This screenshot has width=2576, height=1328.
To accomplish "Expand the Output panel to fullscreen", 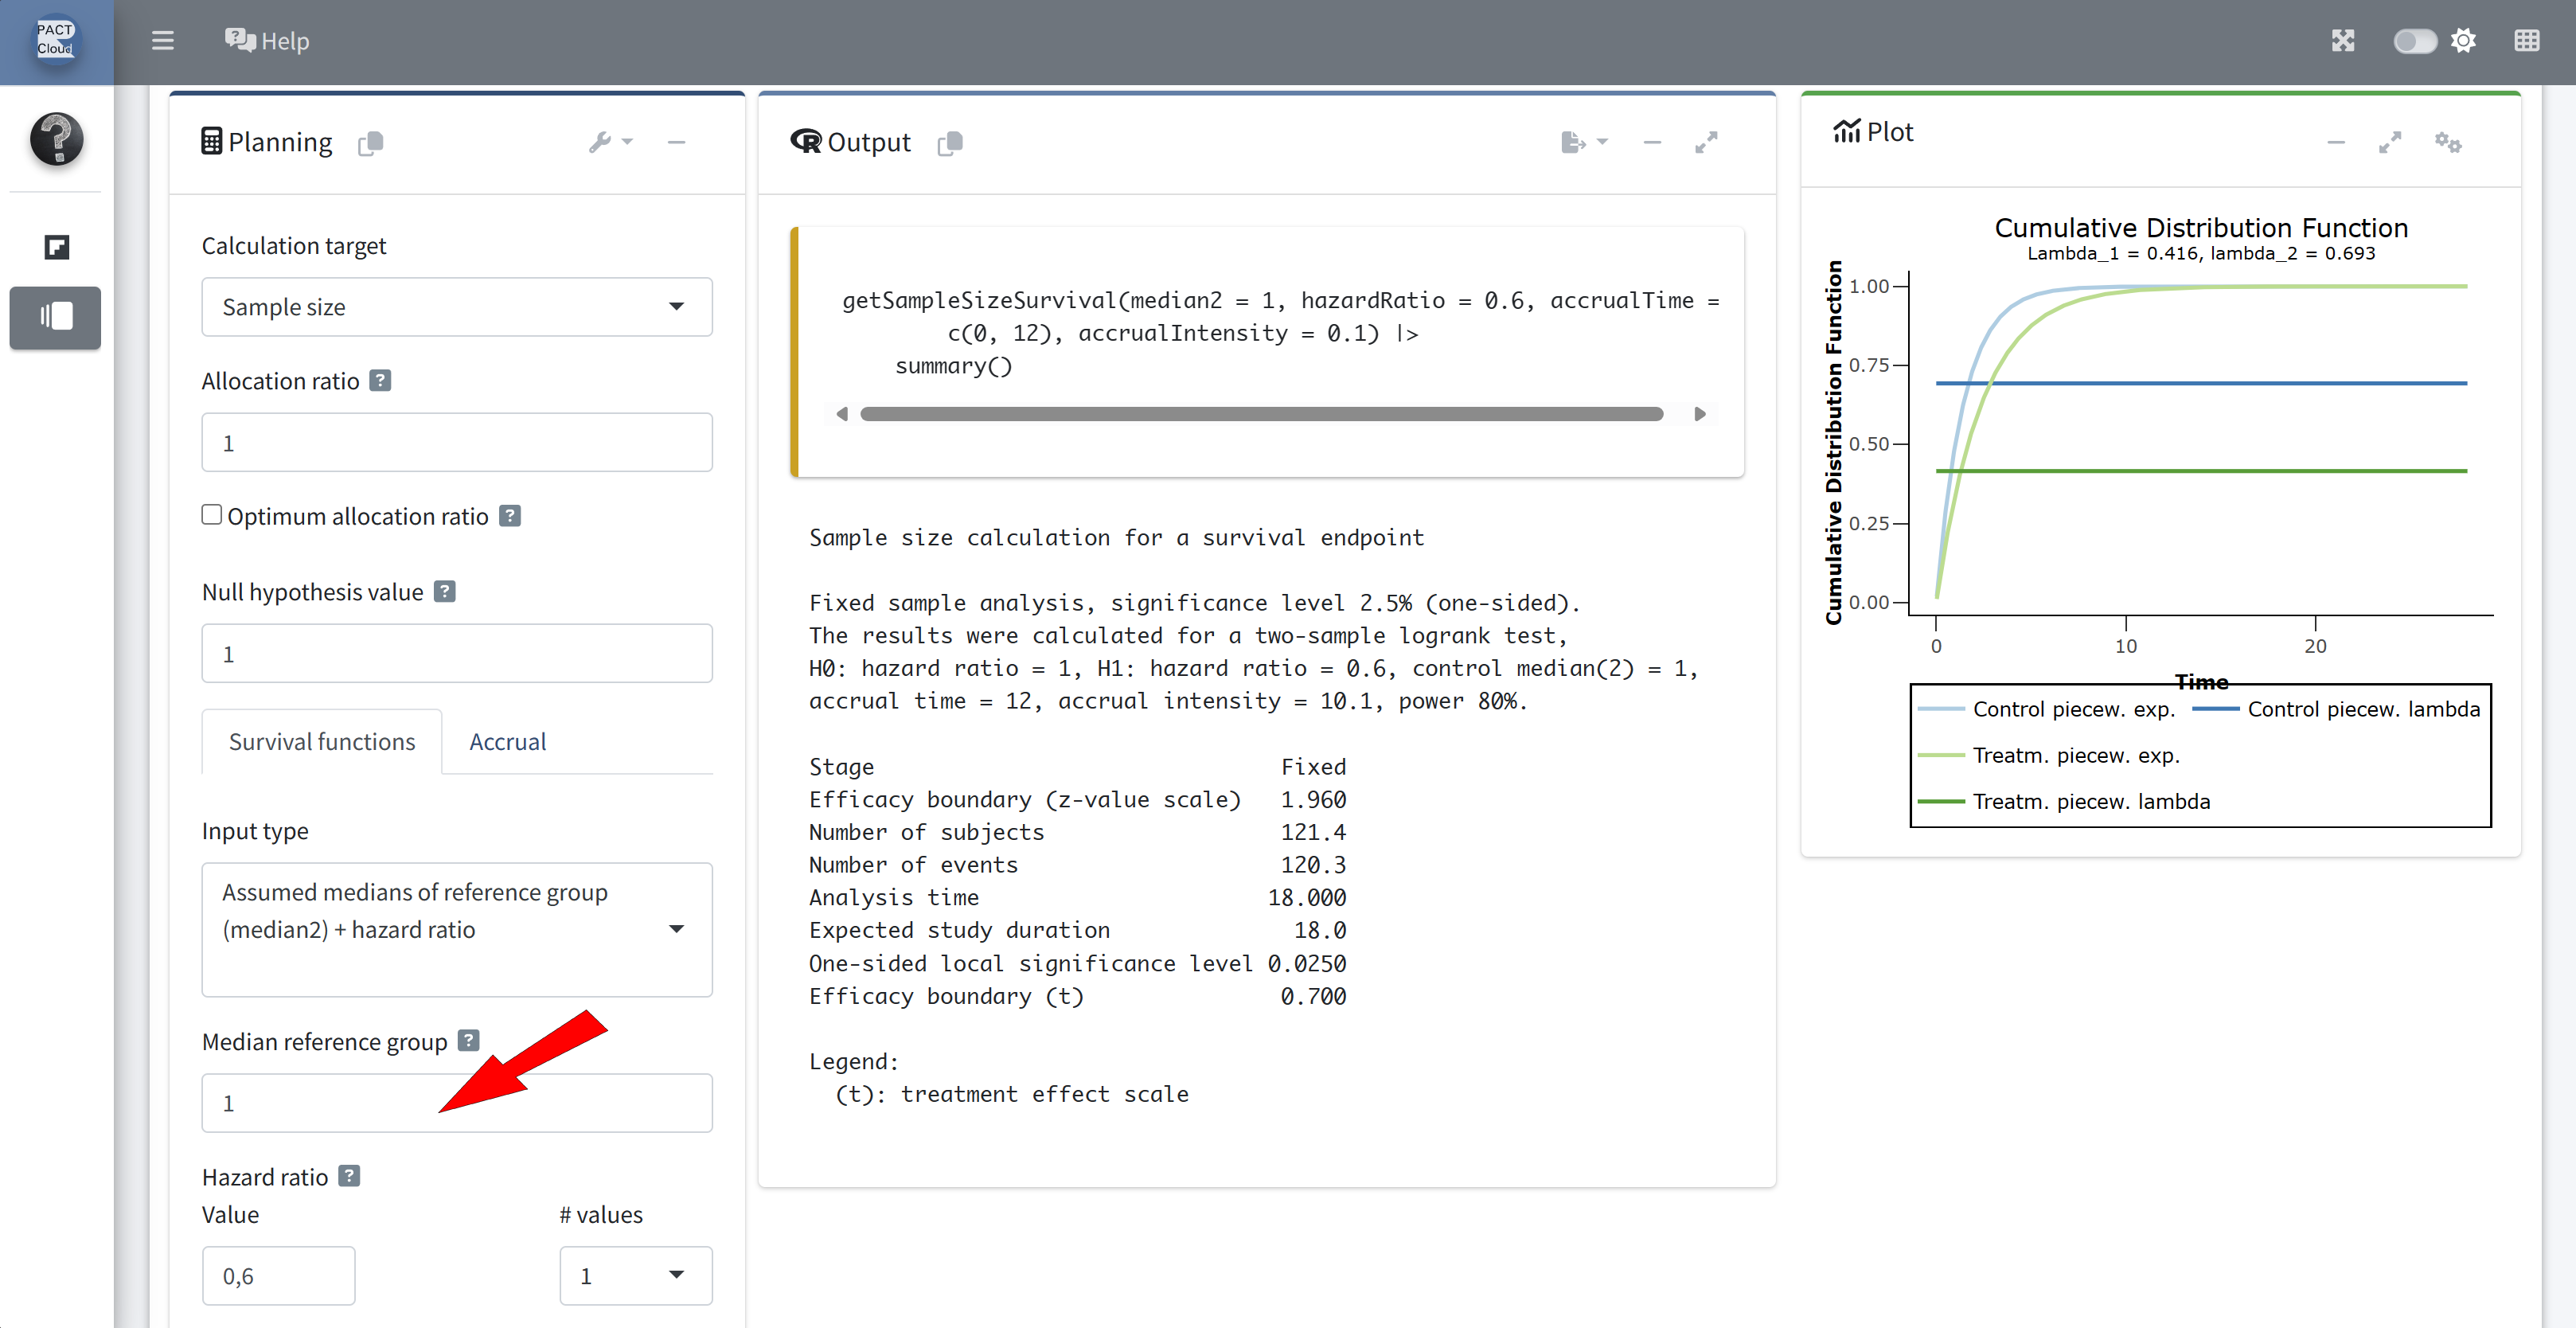I will 1706,143.
